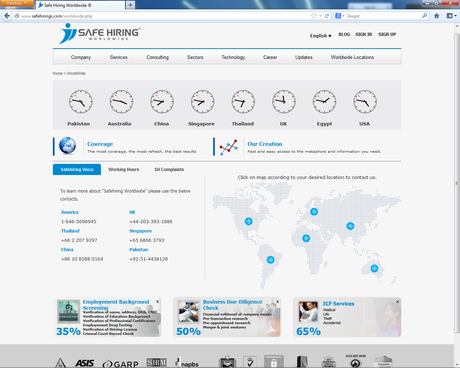Open the English language dropdown

coord(320,36)
